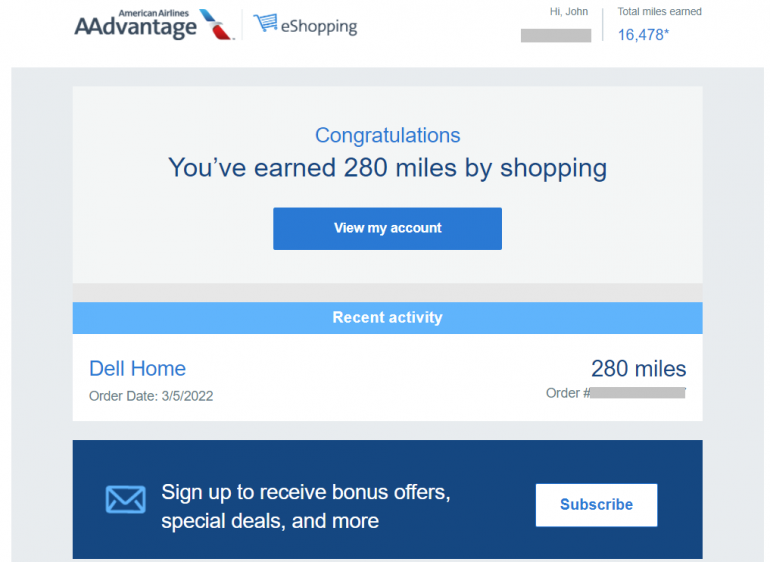Click the envelope mail icon

pyautogui.click(x=125, y=499)
